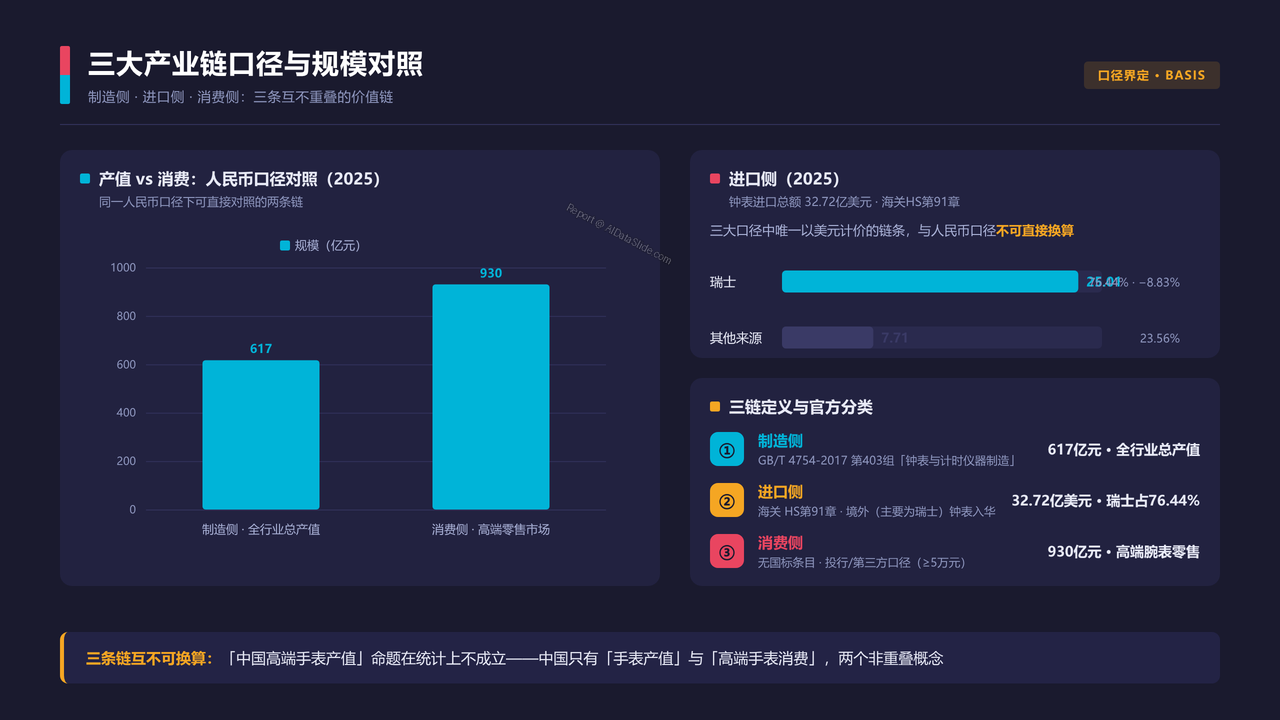Click the −8.83% value in 瑞士 row

(x=1159, y=282)
